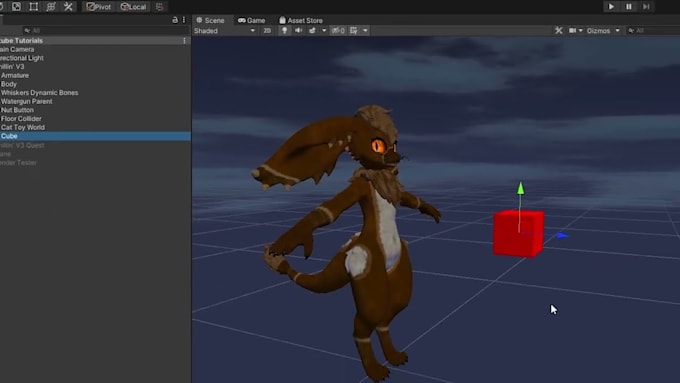Focus the Hierarchy search field
The image size is (680, 383).
106,30
